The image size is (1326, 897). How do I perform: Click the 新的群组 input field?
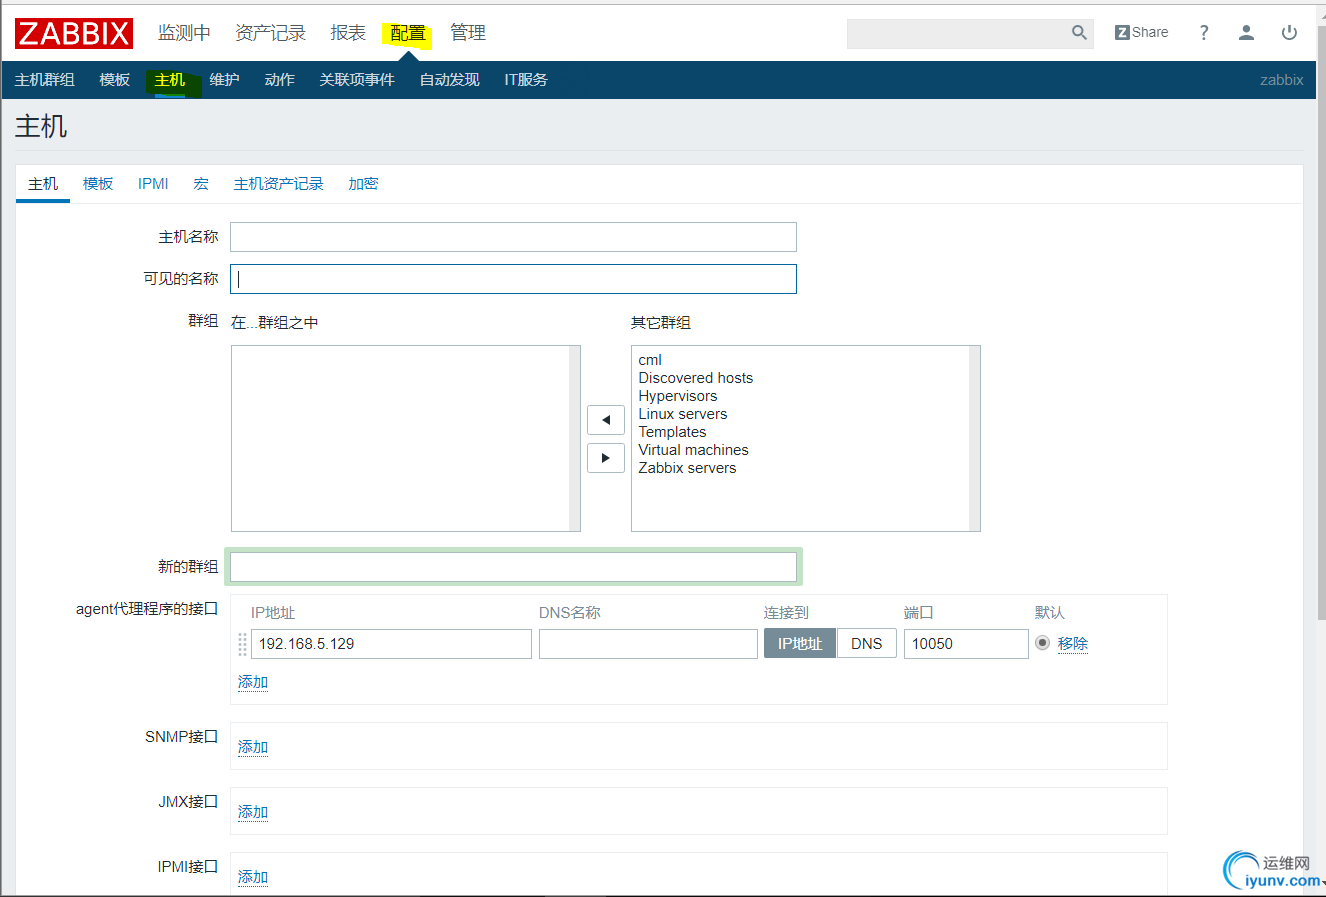(513, 567)
